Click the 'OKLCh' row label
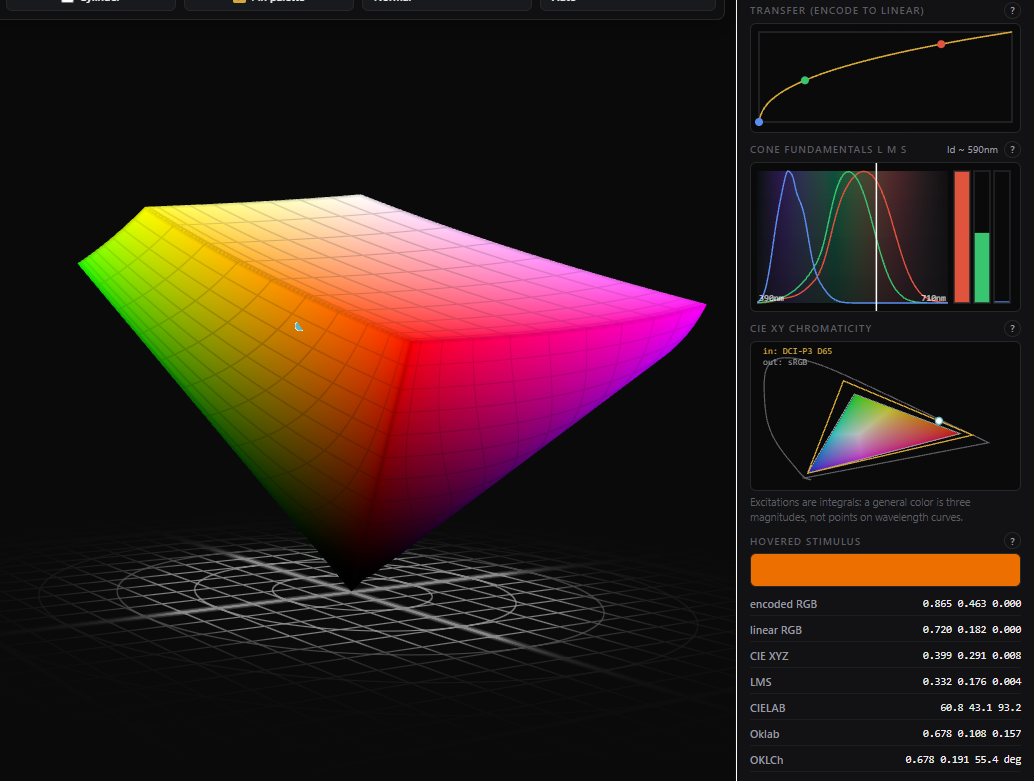This screenshot has height=781, width=1034. [x=766, y=761]
